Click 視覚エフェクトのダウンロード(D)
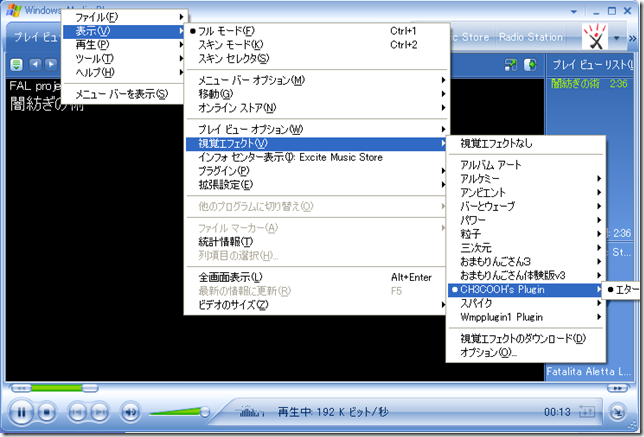The image size is (644, 437). coord(526,338)
